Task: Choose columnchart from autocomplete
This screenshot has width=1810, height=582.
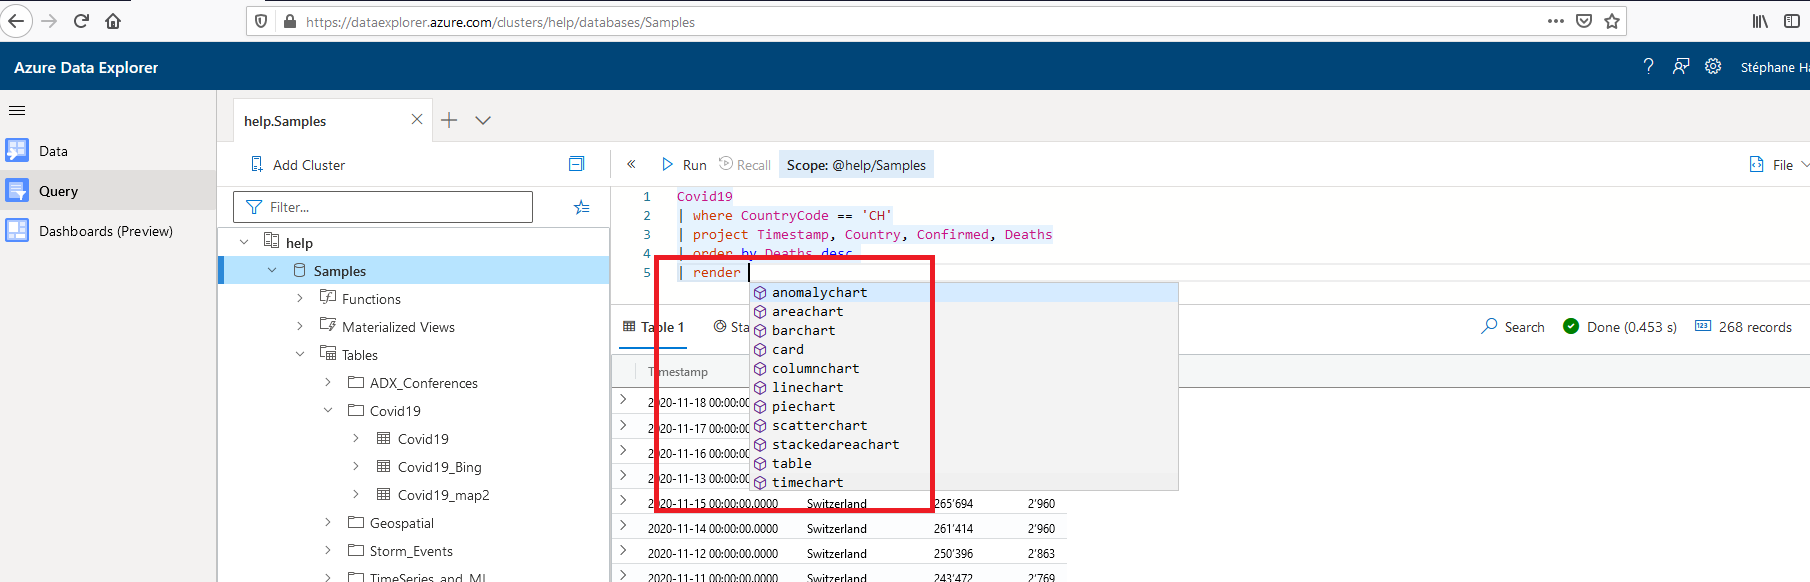Action: tap(964, 368)
